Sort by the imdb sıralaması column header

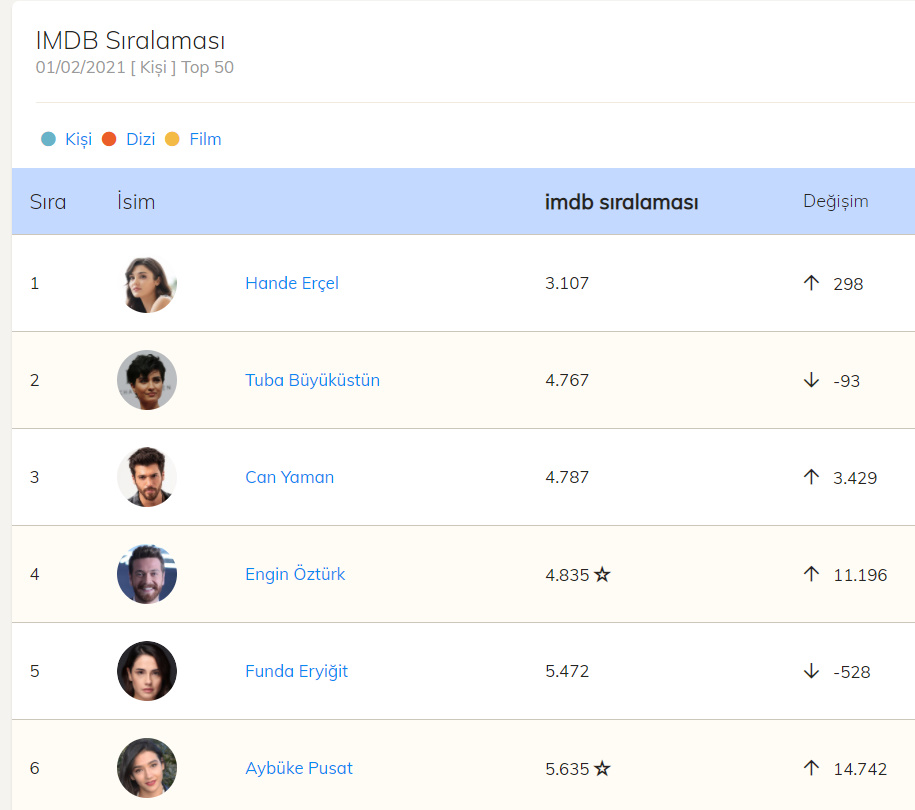(621, 202)
